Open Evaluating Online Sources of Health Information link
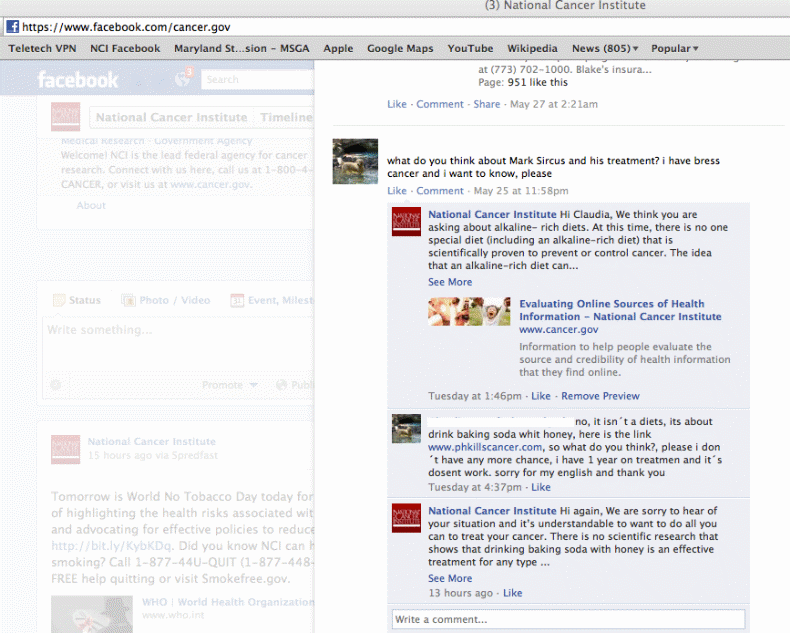Viewport: 790px width, 633px height. (620, 310)
